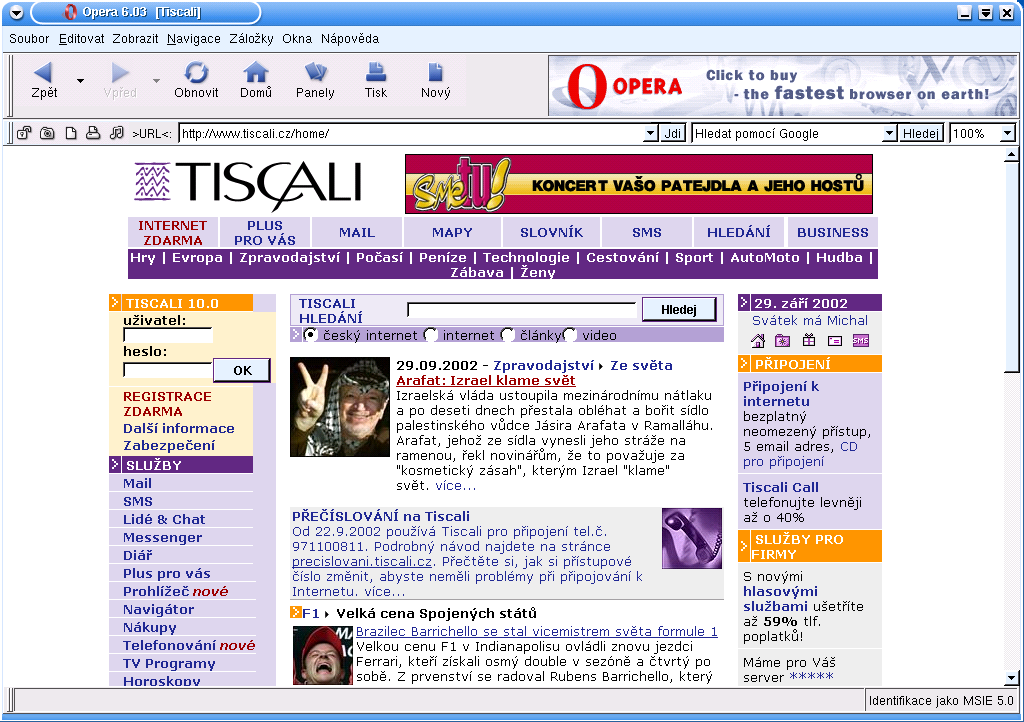Open the window menu at title bar left
The width and height of the screenshot is (1024, 722).
click(17, 12)
